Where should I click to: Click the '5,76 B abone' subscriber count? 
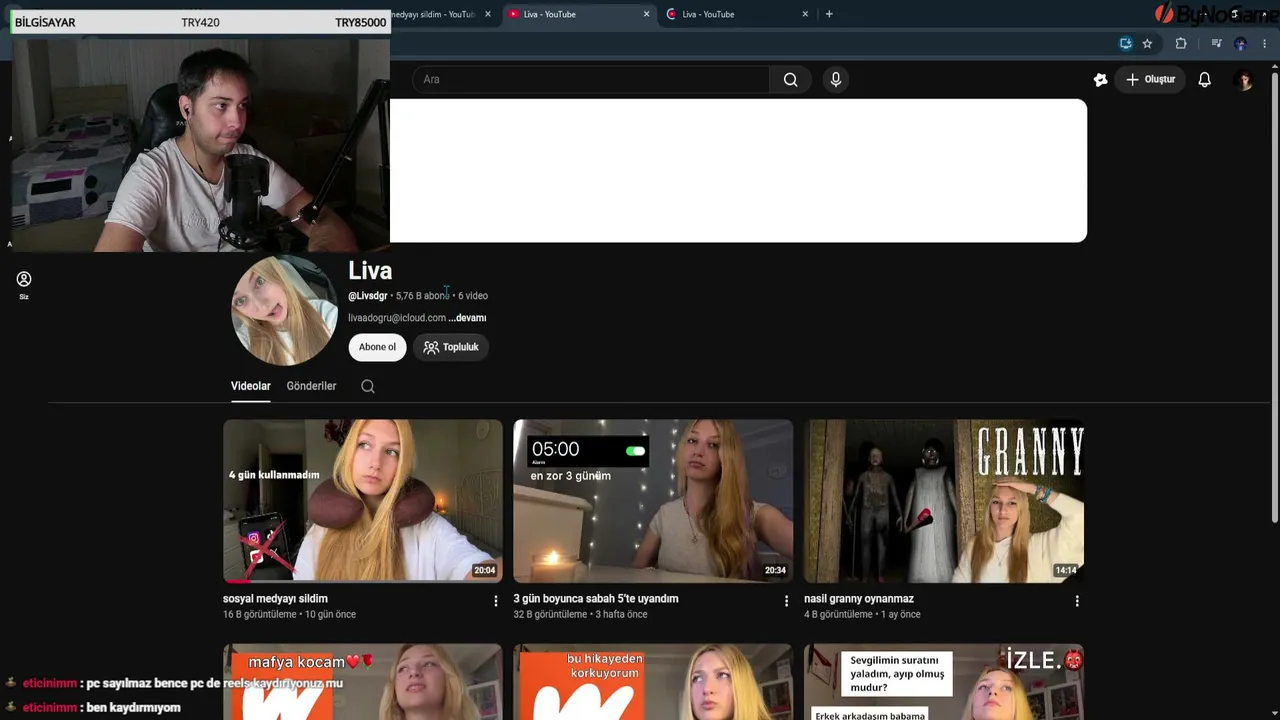pyautogui.click(x=423, y=296)
